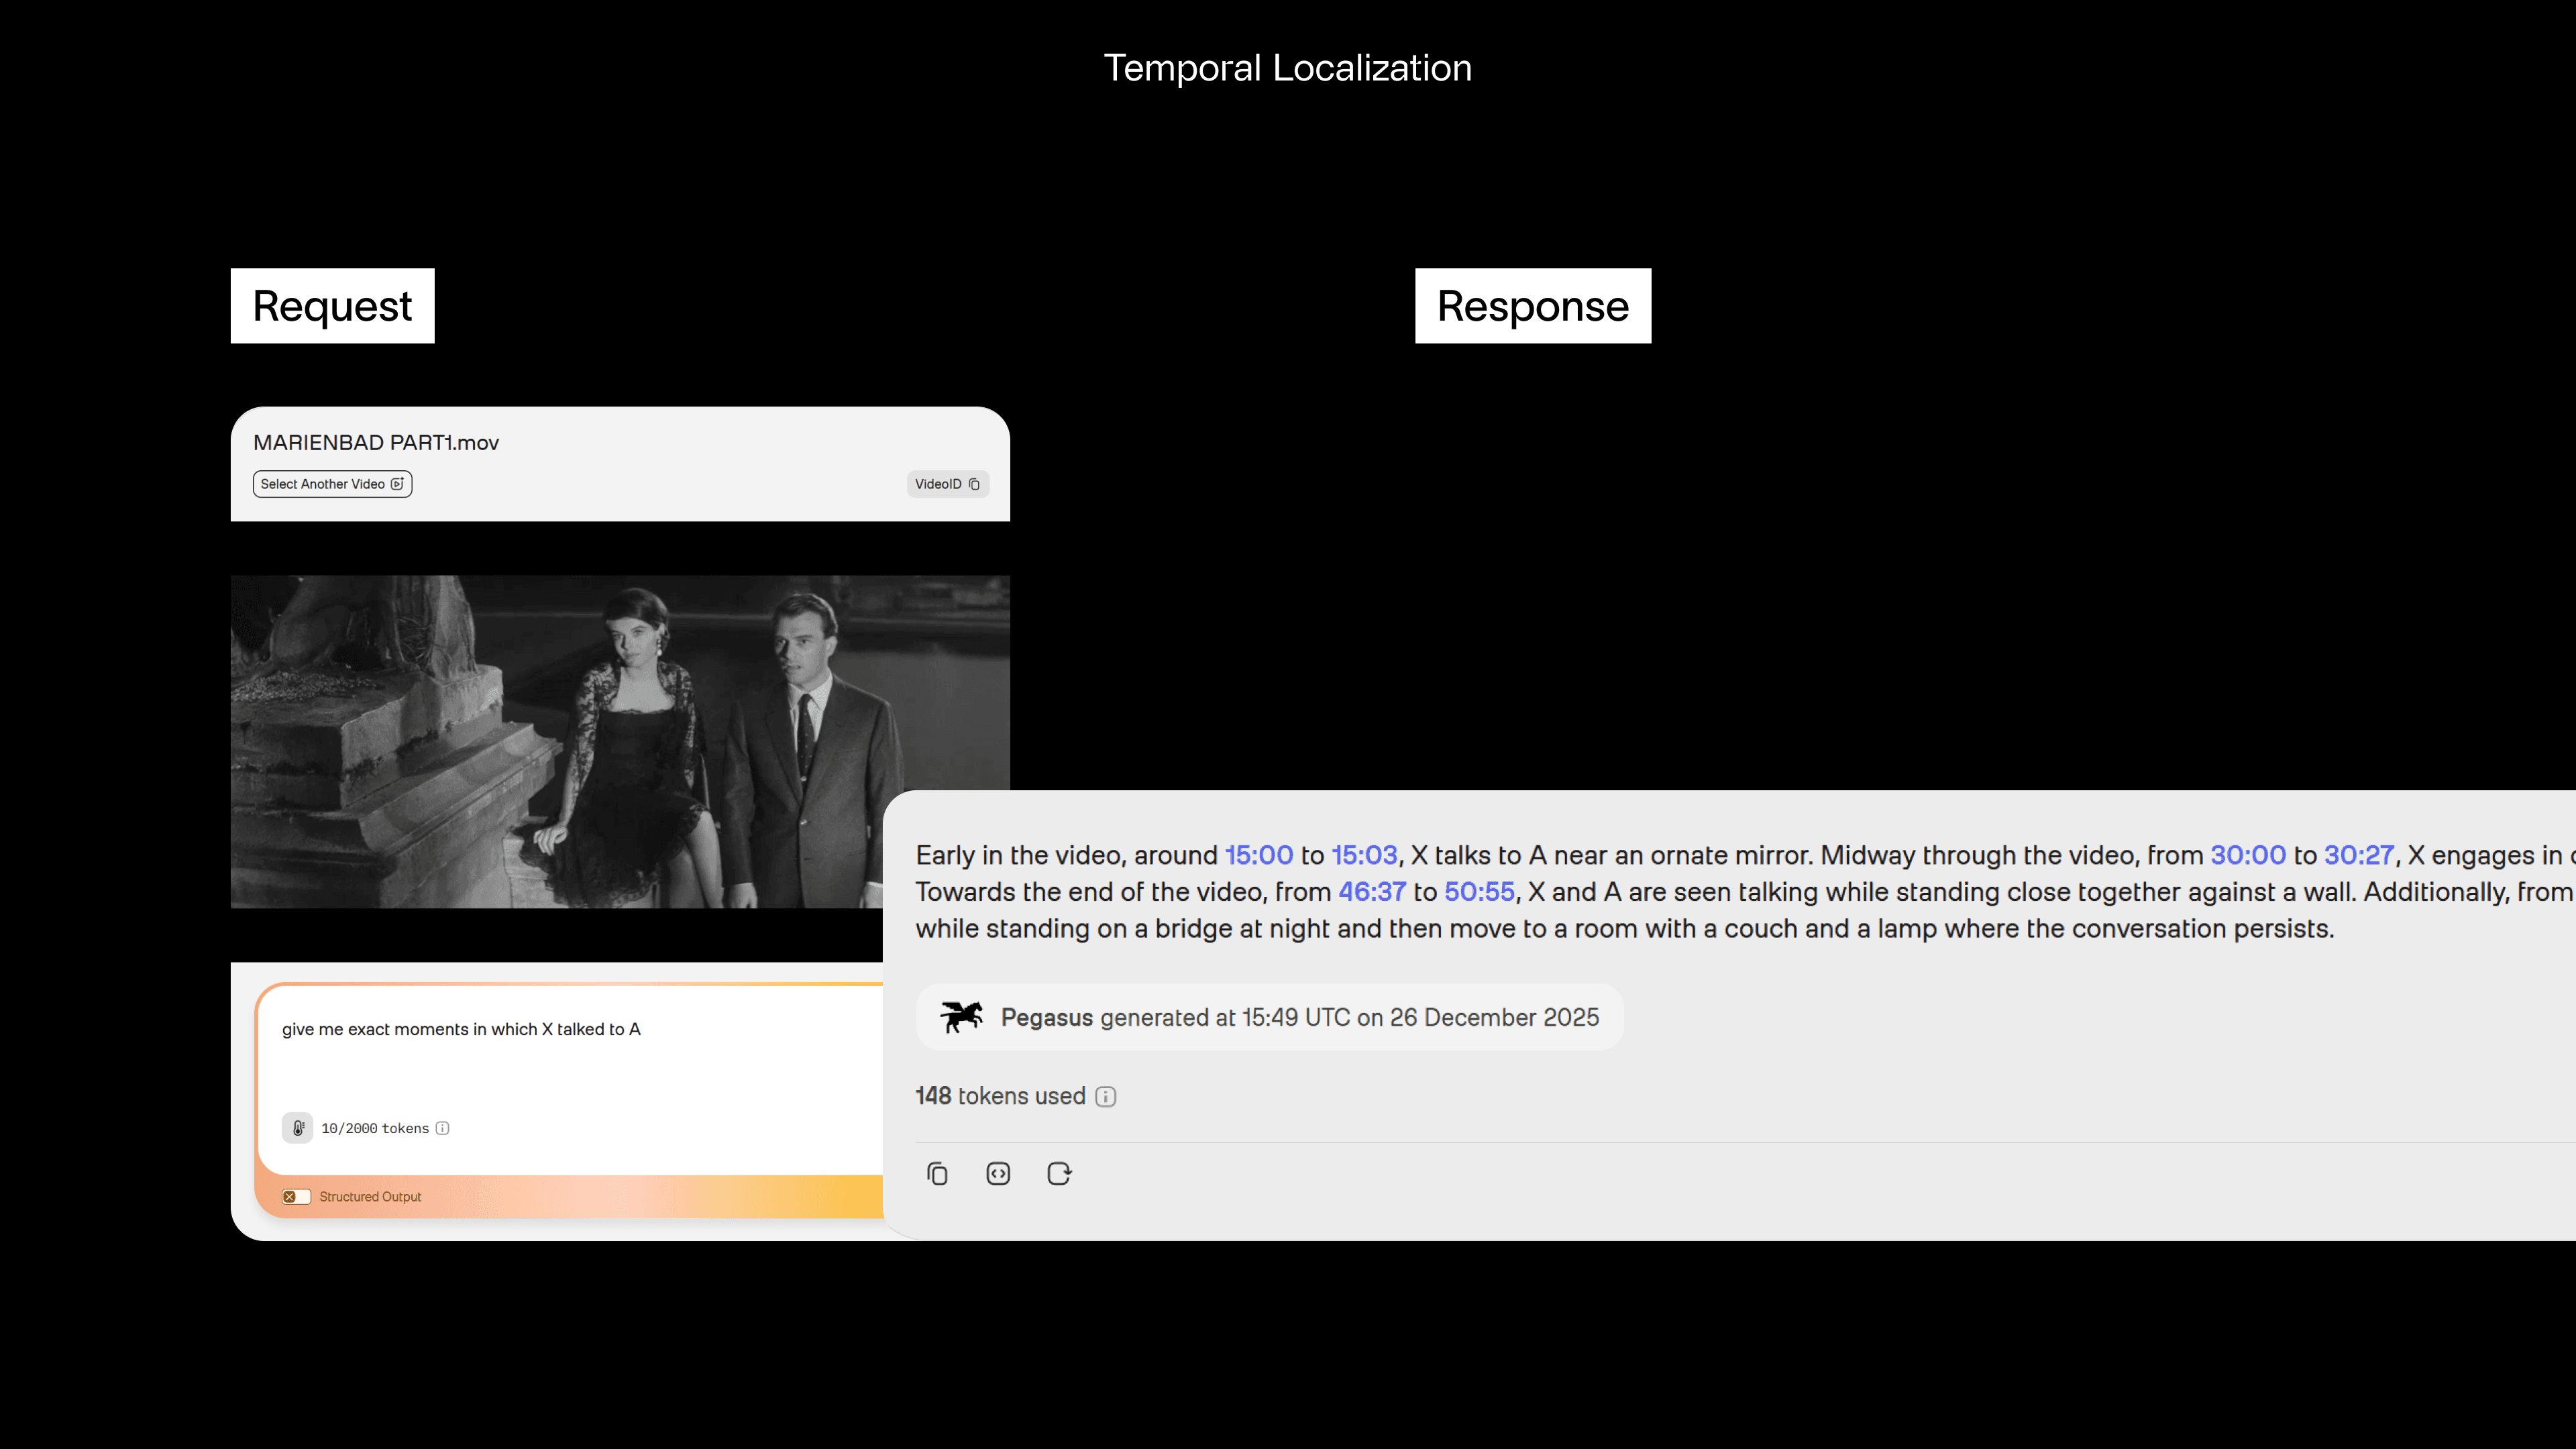Jump to timestamp 46:37
The image size is (2576, 1449).
pyautogui.click(x=1372, y=892)
